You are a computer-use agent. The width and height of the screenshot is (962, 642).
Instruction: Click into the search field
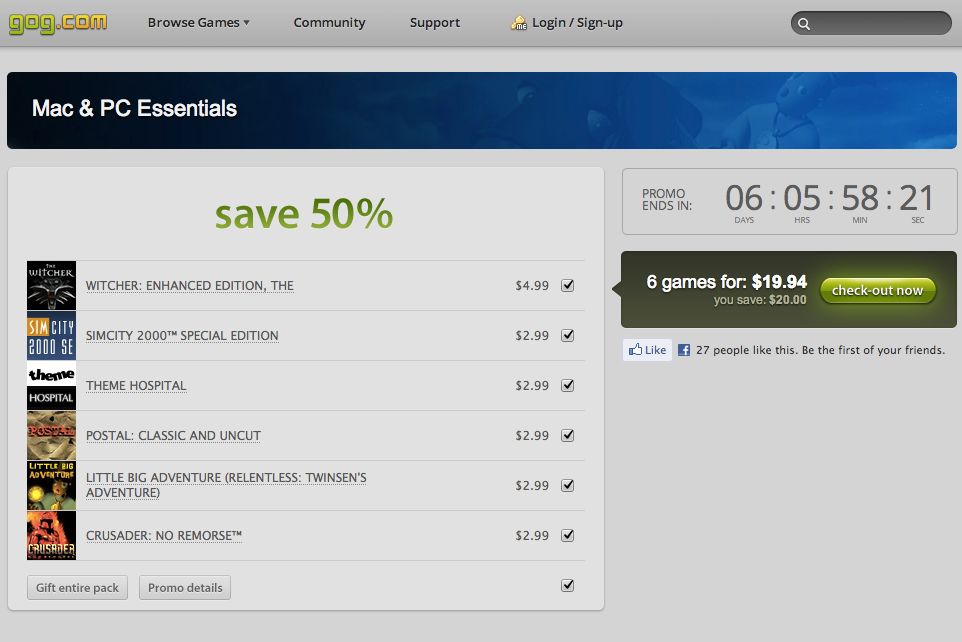(871, 23)
